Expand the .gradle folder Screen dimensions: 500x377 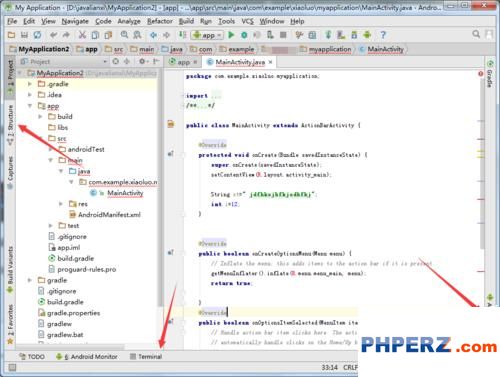click(30, 84)
